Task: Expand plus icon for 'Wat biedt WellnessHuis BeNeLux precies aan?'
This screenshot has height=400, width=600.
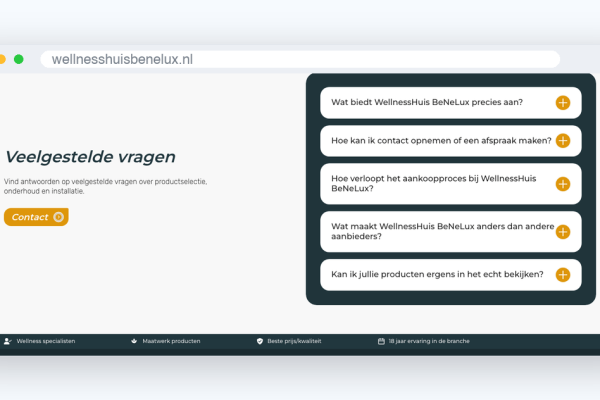Action: point(562,103)
